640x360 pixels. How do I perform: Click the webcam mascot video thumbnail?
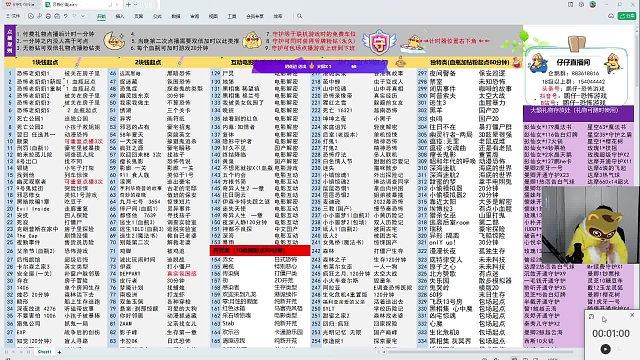coord(590,224)
